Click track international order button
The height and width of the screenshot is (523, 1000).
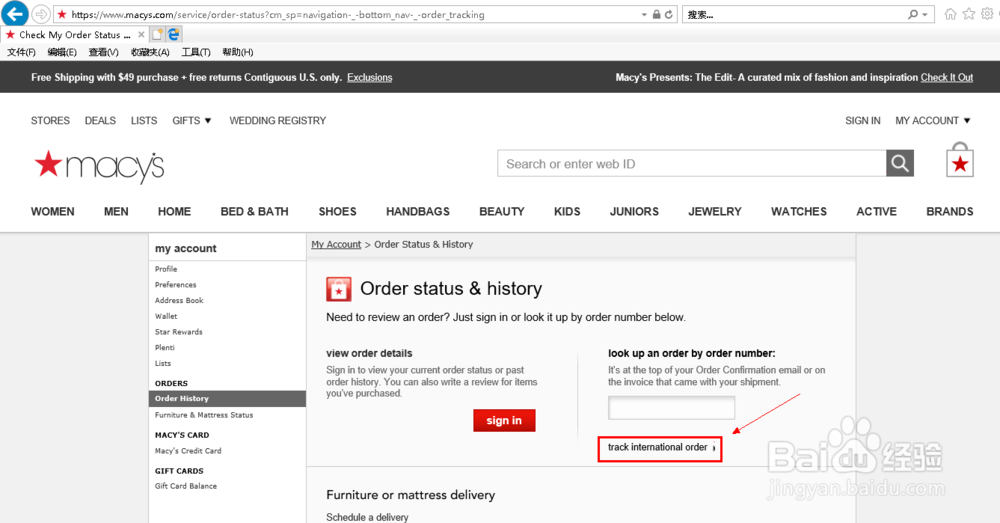pyautogui.click(x=659, y=448)
